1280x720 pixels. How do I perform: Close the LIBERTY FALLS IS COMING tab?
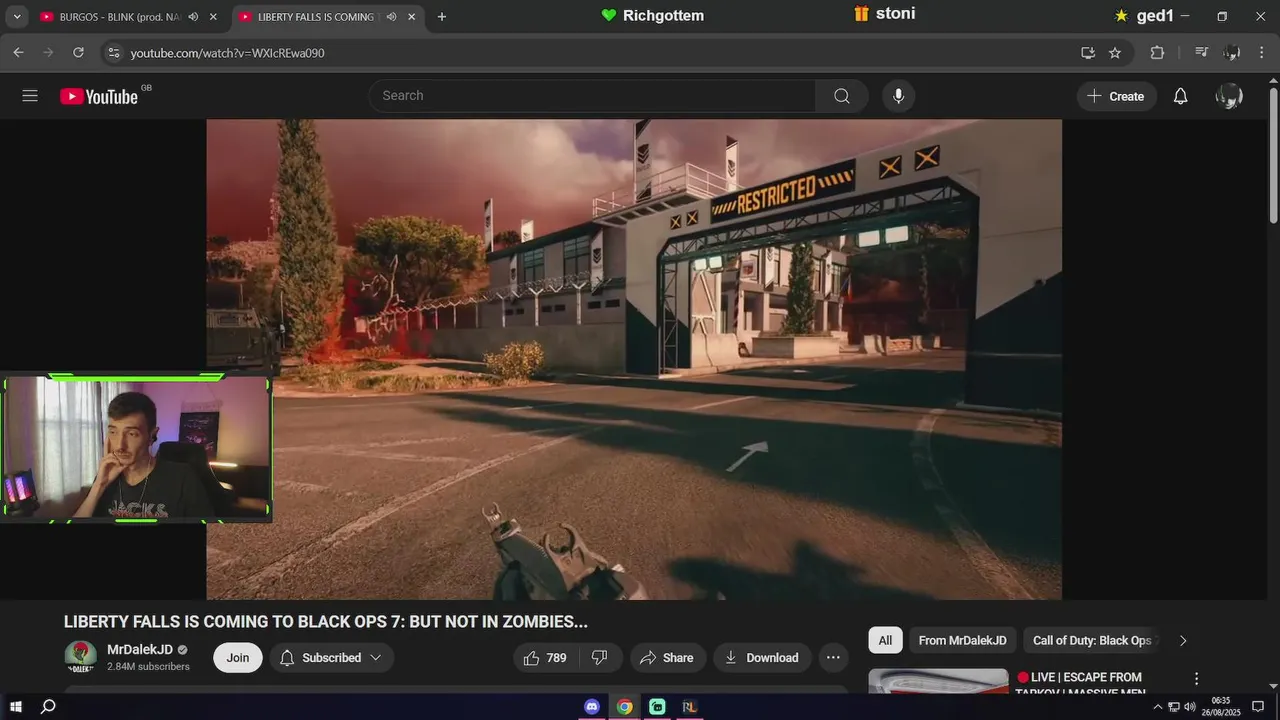click(x=411, y=17)
